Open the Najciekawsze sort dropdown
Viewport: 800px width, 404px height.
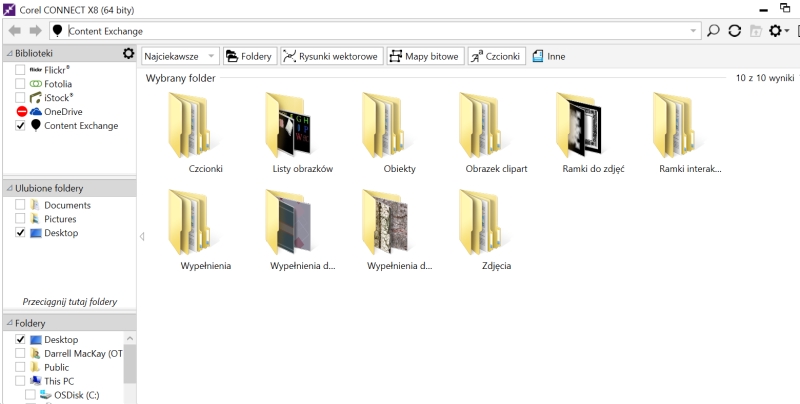(x=180, y=56)
